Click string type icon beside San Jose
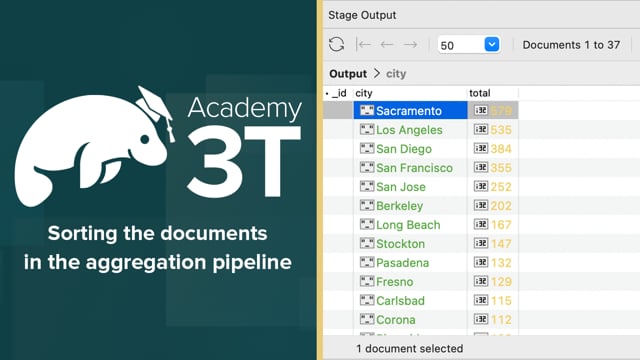The width and height of the screenshot is (640, 360). (x=367, y=186)
